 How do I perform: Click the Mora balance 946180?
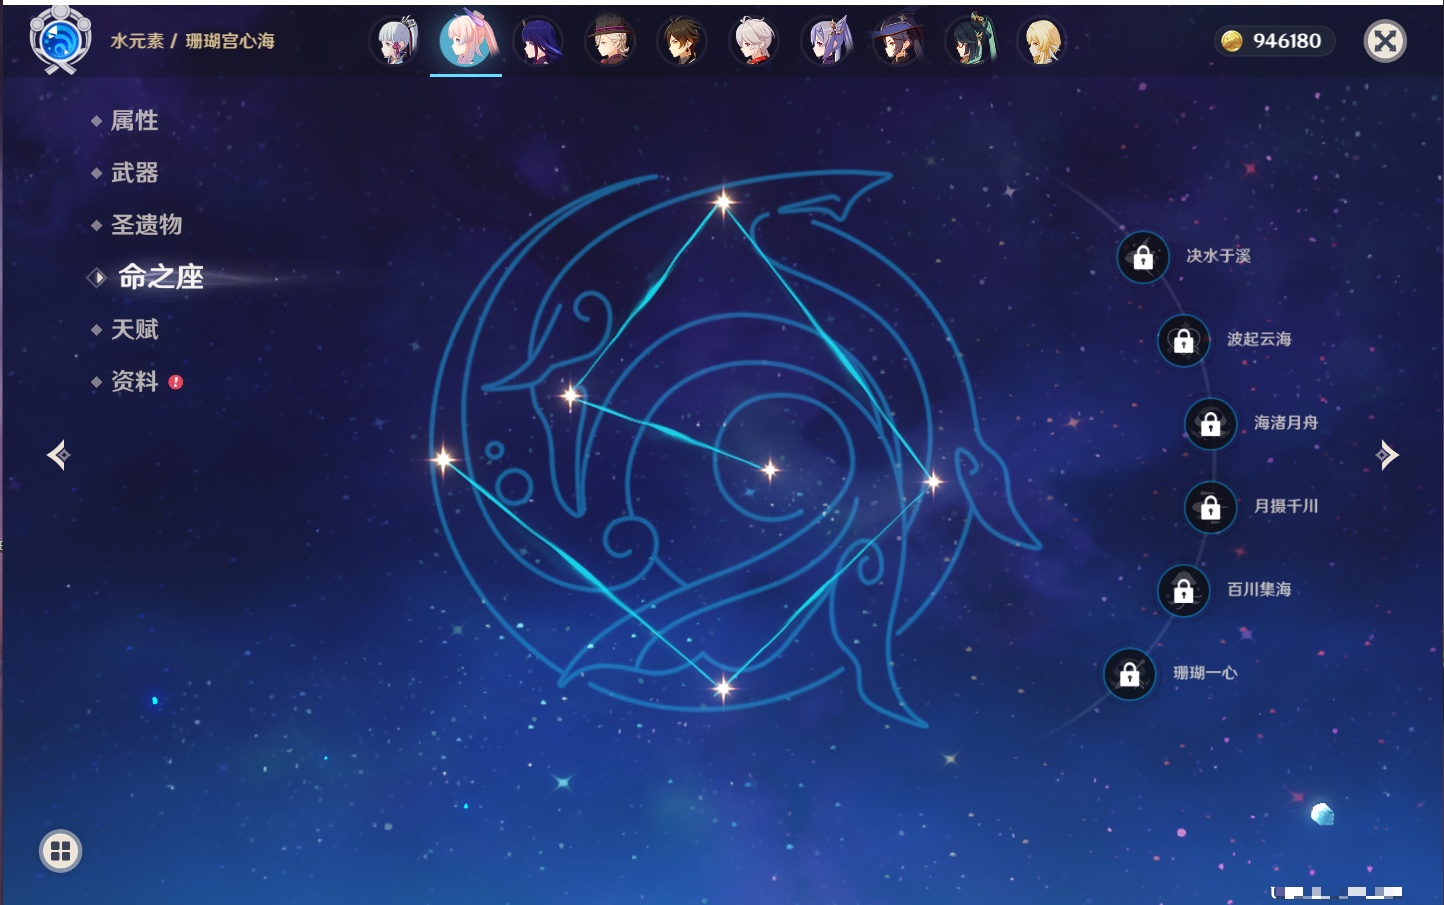[1274, 41]
